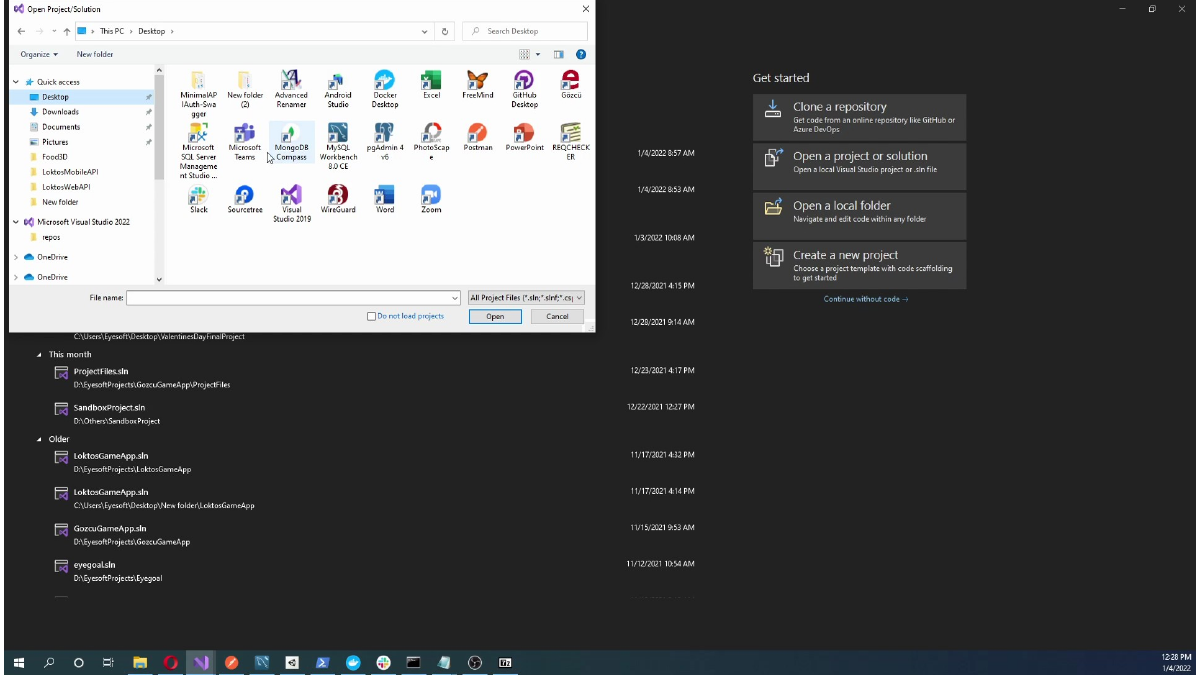1201x675 pixels.
Task: Click the New folder toolbar button
Action: (x=95, y=54)
